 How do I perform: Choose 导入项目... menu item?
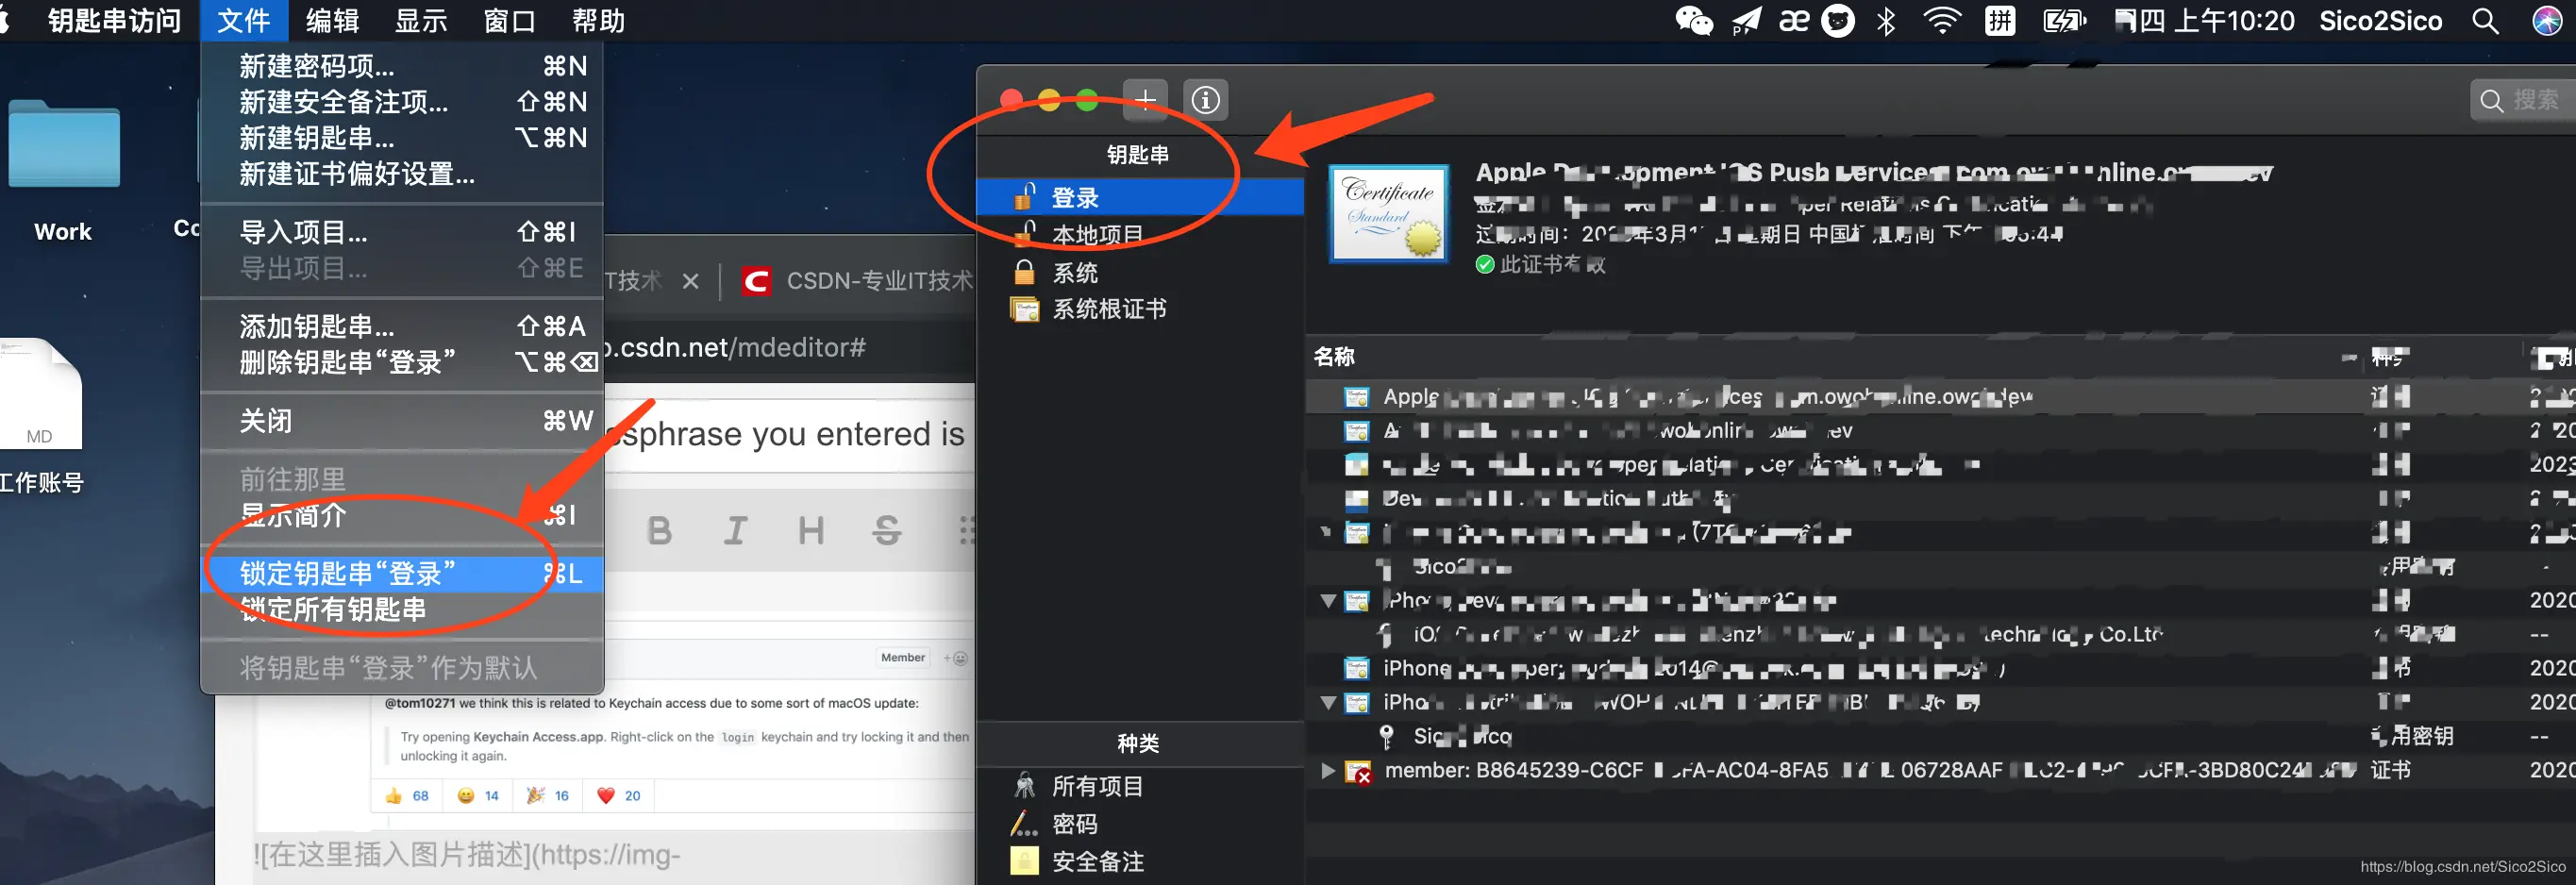(402, 232)
